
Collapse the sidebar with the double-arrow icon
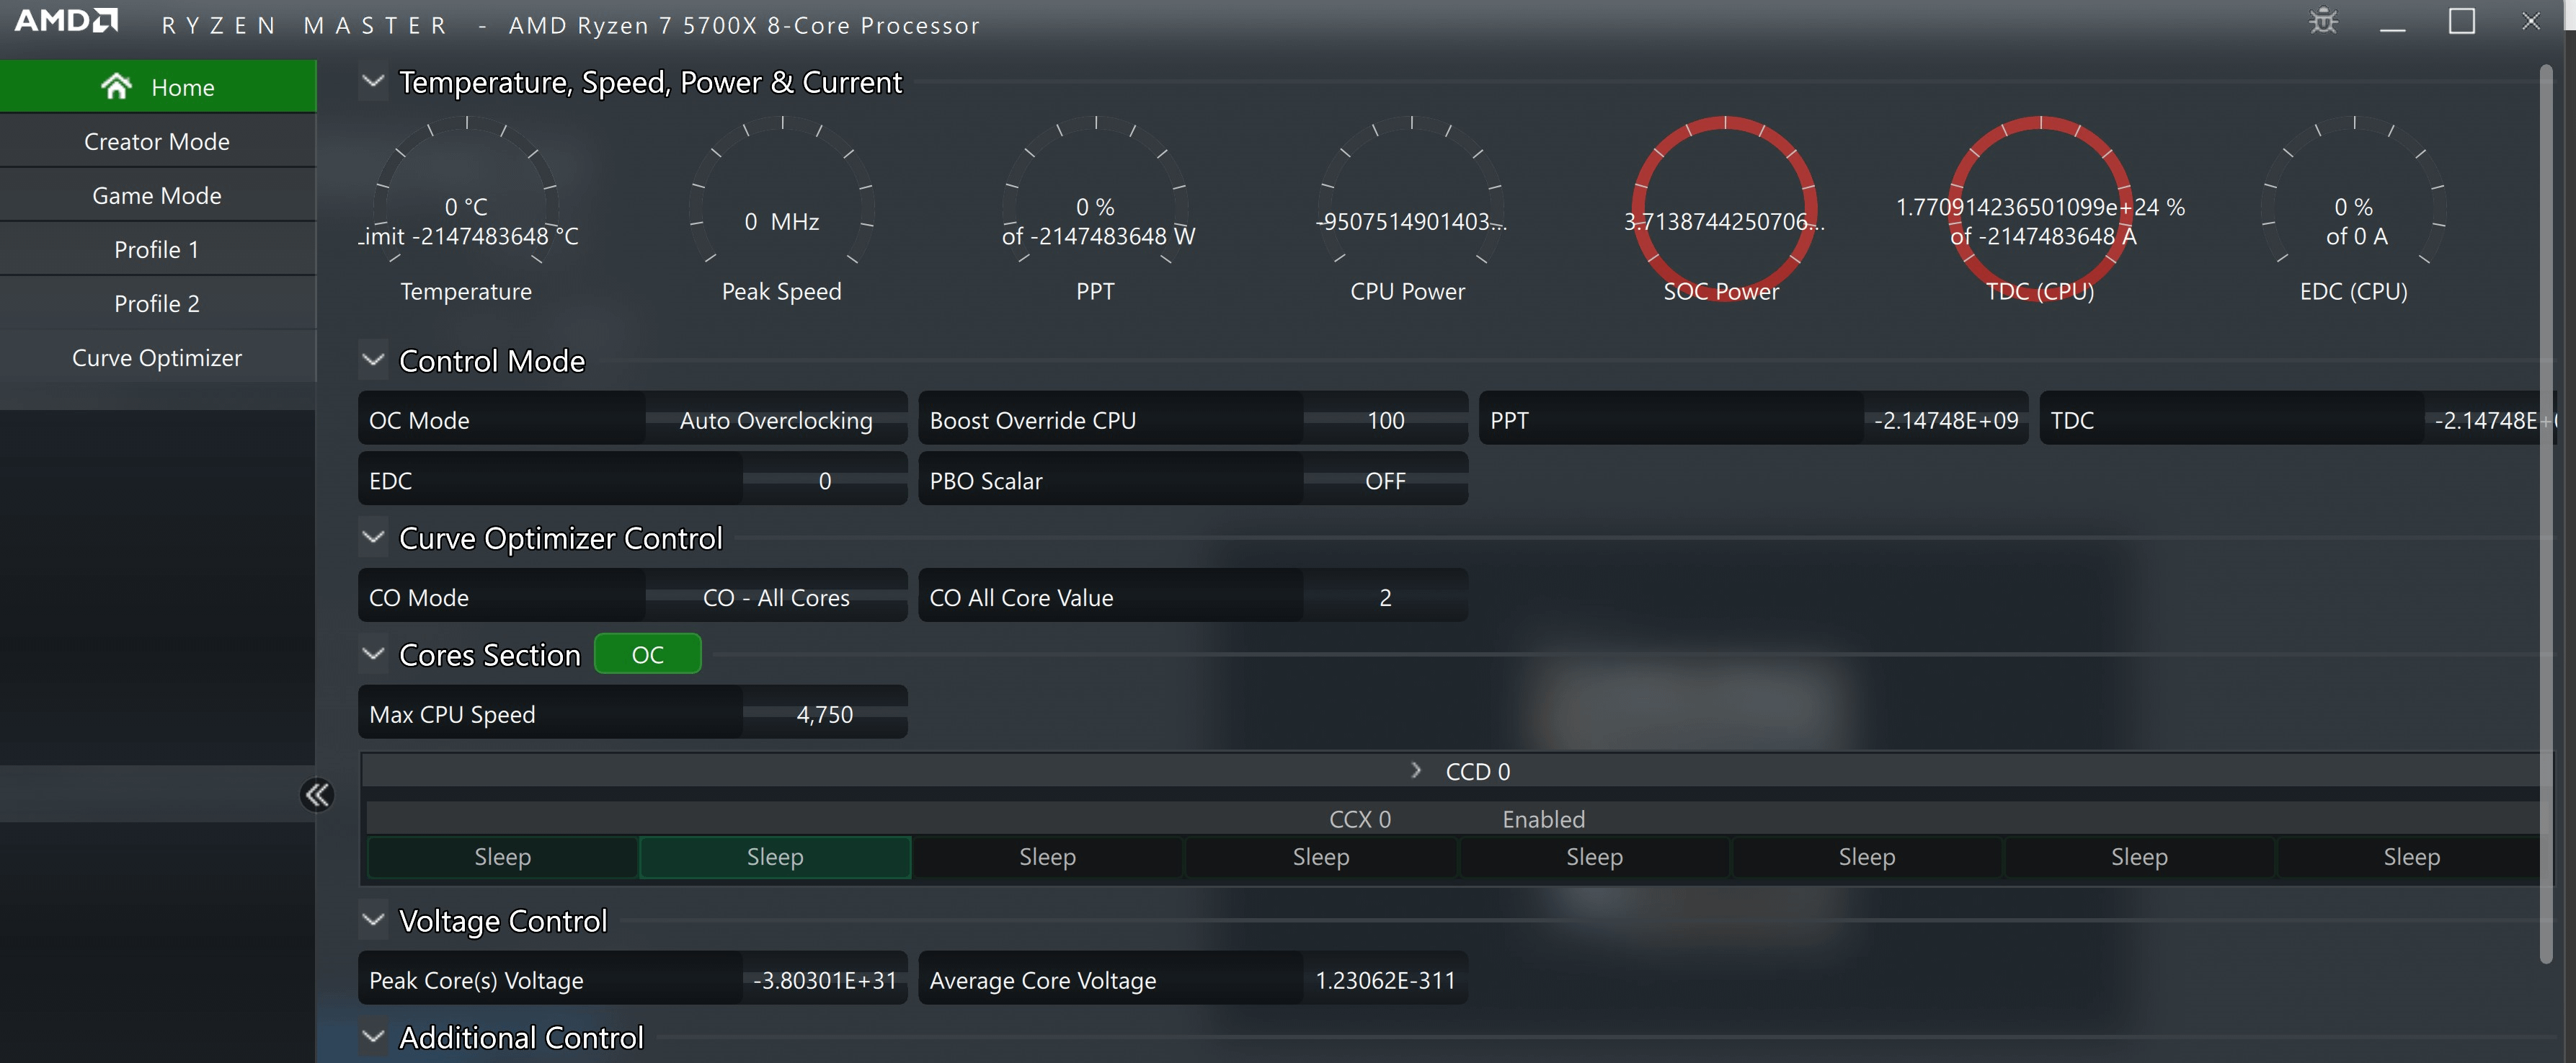317,795
